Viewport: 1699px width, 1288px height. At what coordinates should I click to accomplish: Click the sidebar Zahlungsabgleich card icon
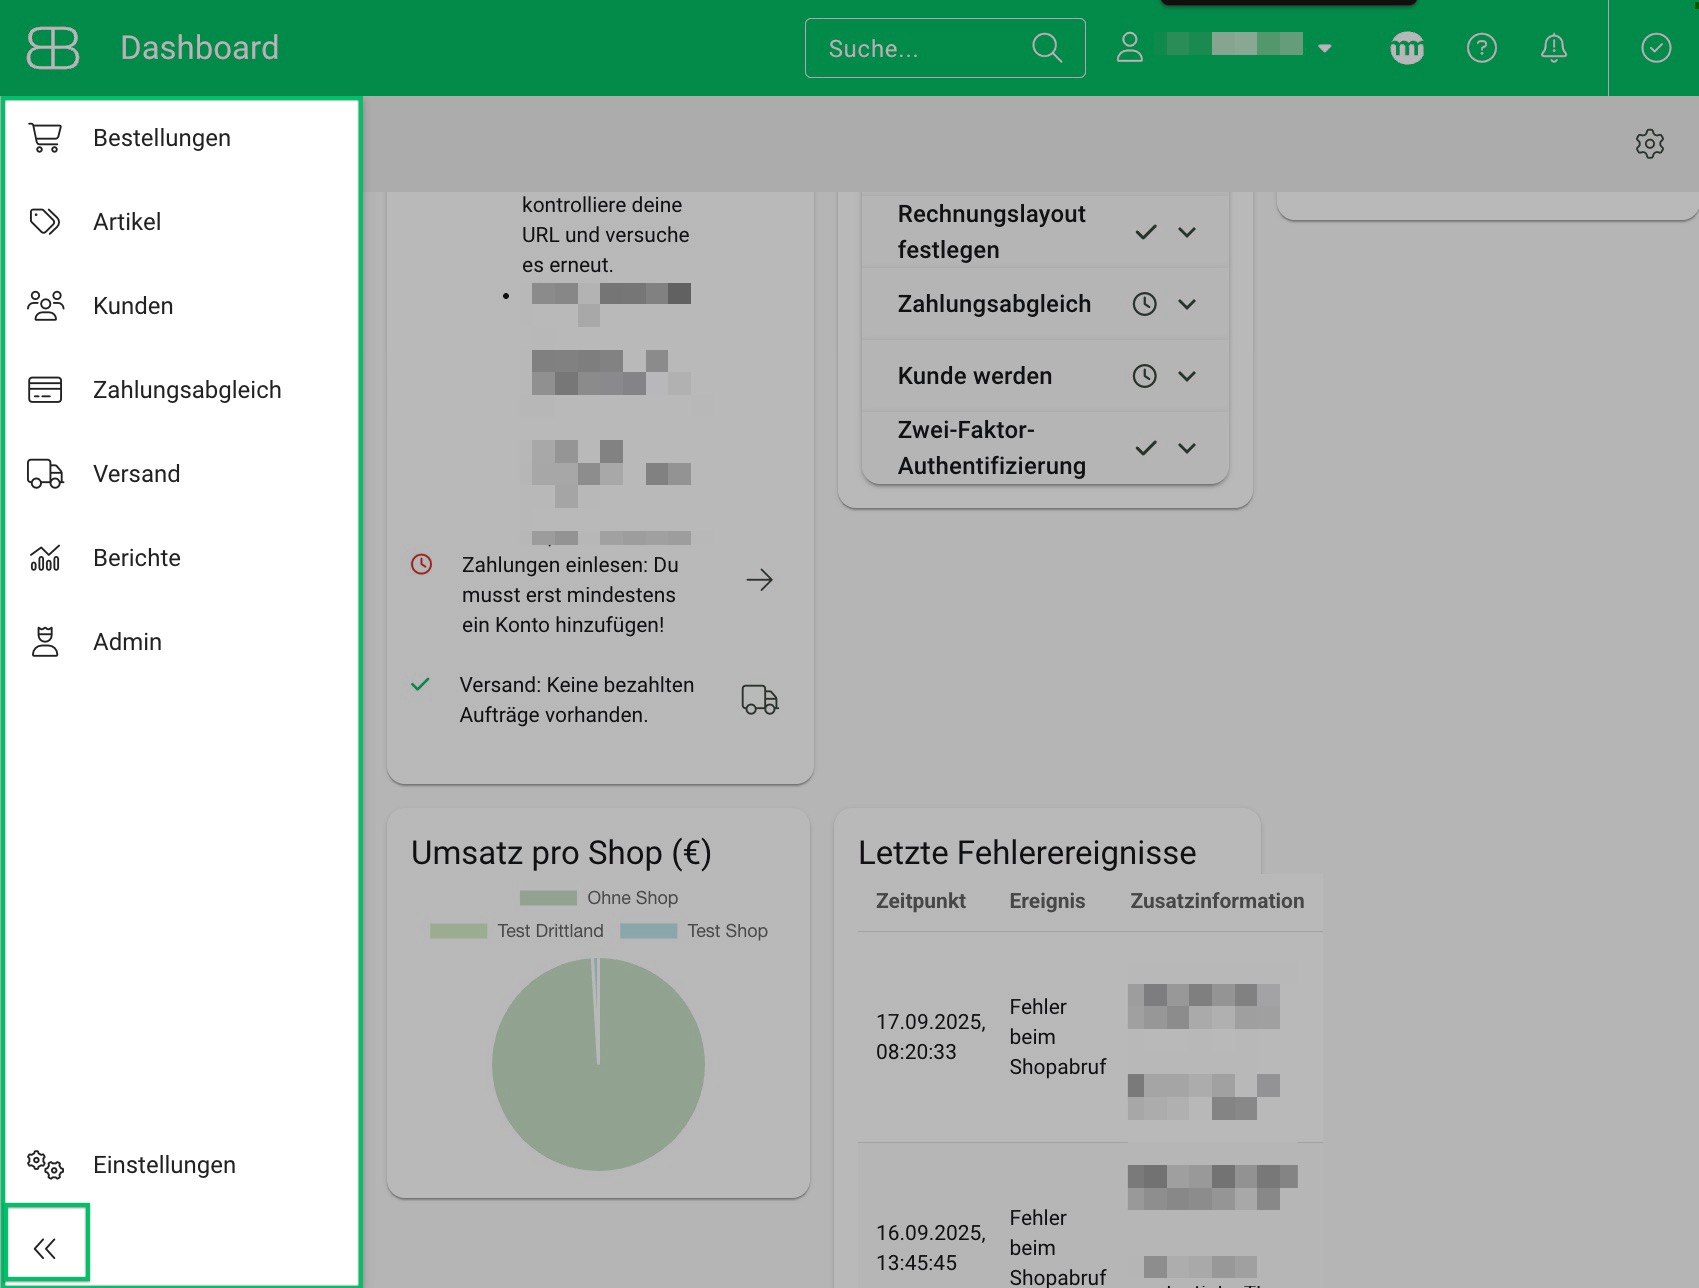click(45, 390)
